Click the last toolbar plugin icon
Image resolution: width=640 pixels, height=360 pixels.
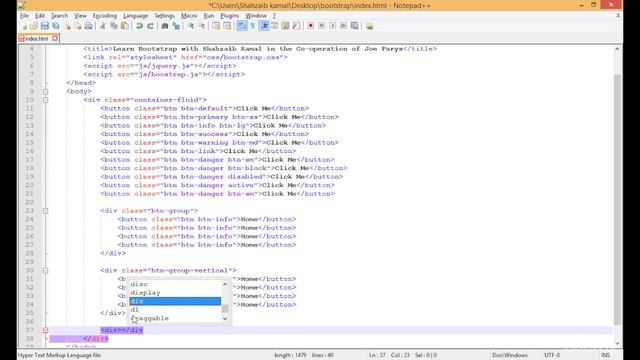pos(369,26)
